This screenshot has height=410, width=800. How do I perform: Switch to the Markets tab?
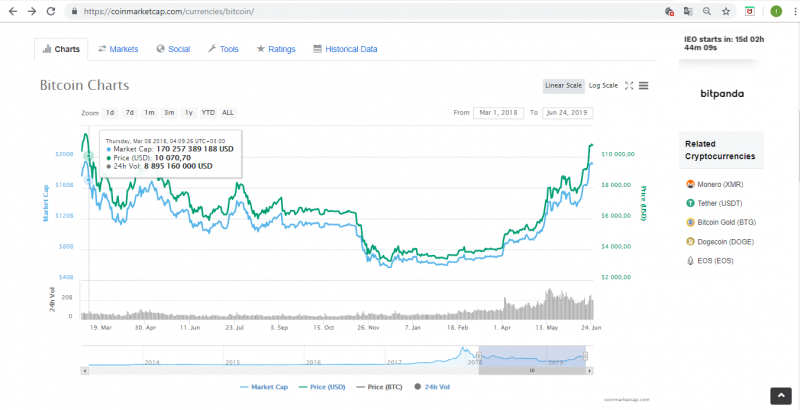pos(118,49)
